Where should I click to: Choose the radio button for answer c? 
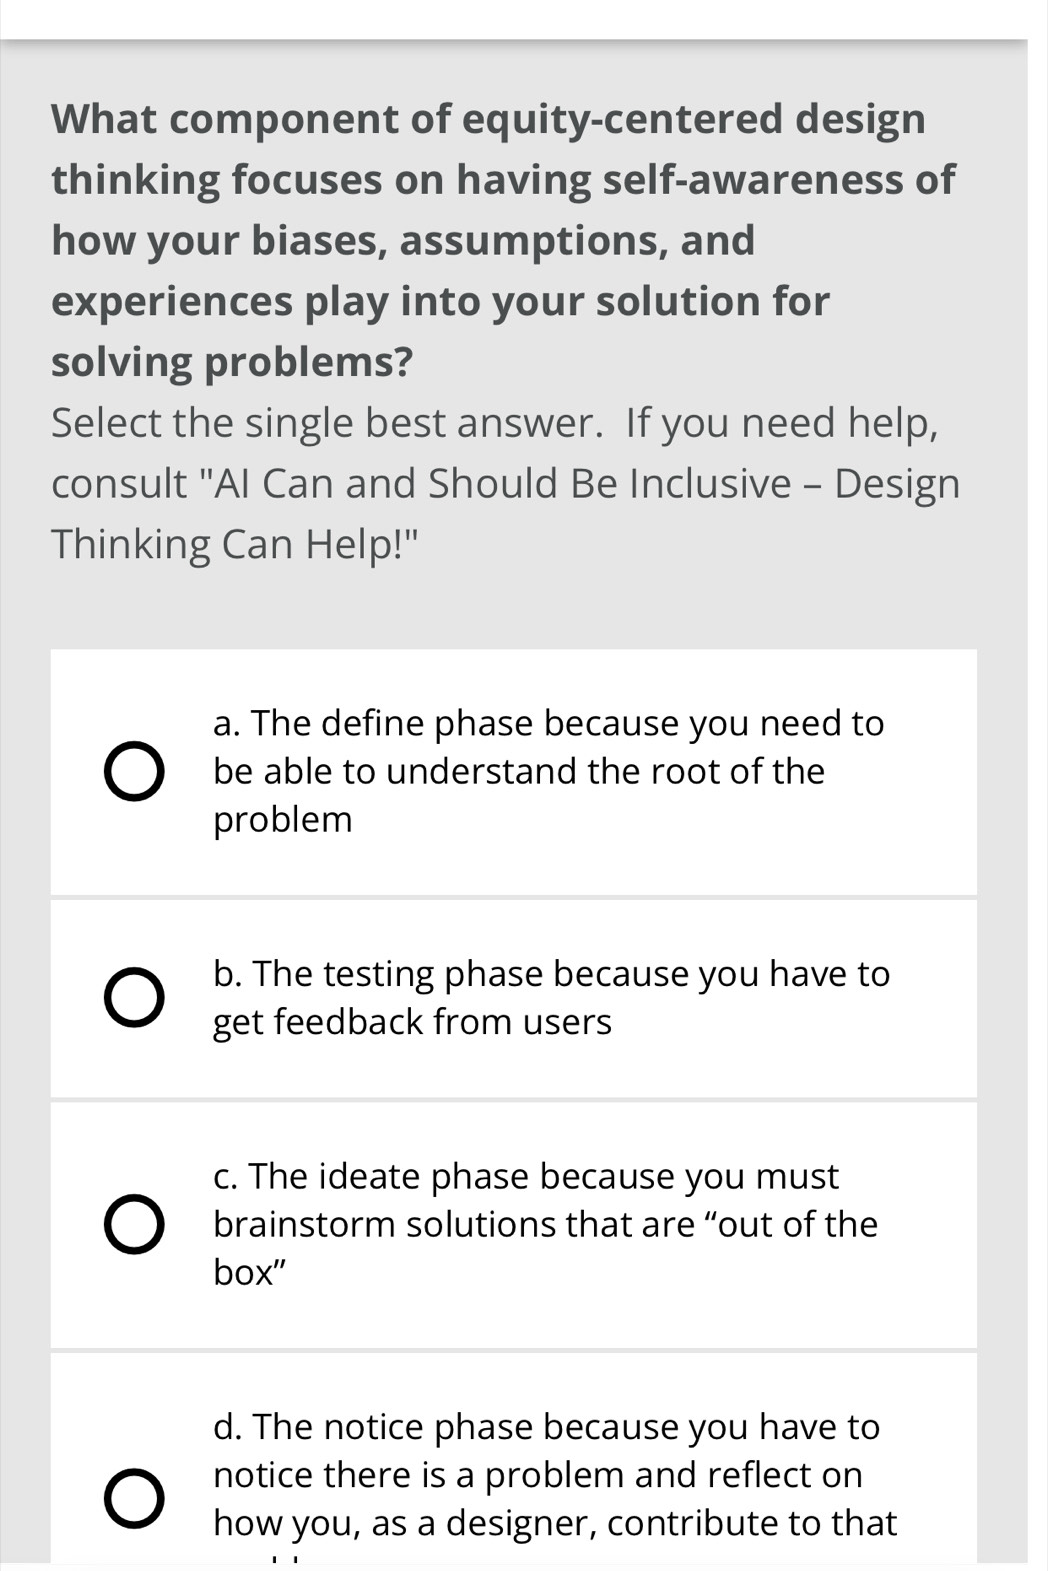(133, 1224)
